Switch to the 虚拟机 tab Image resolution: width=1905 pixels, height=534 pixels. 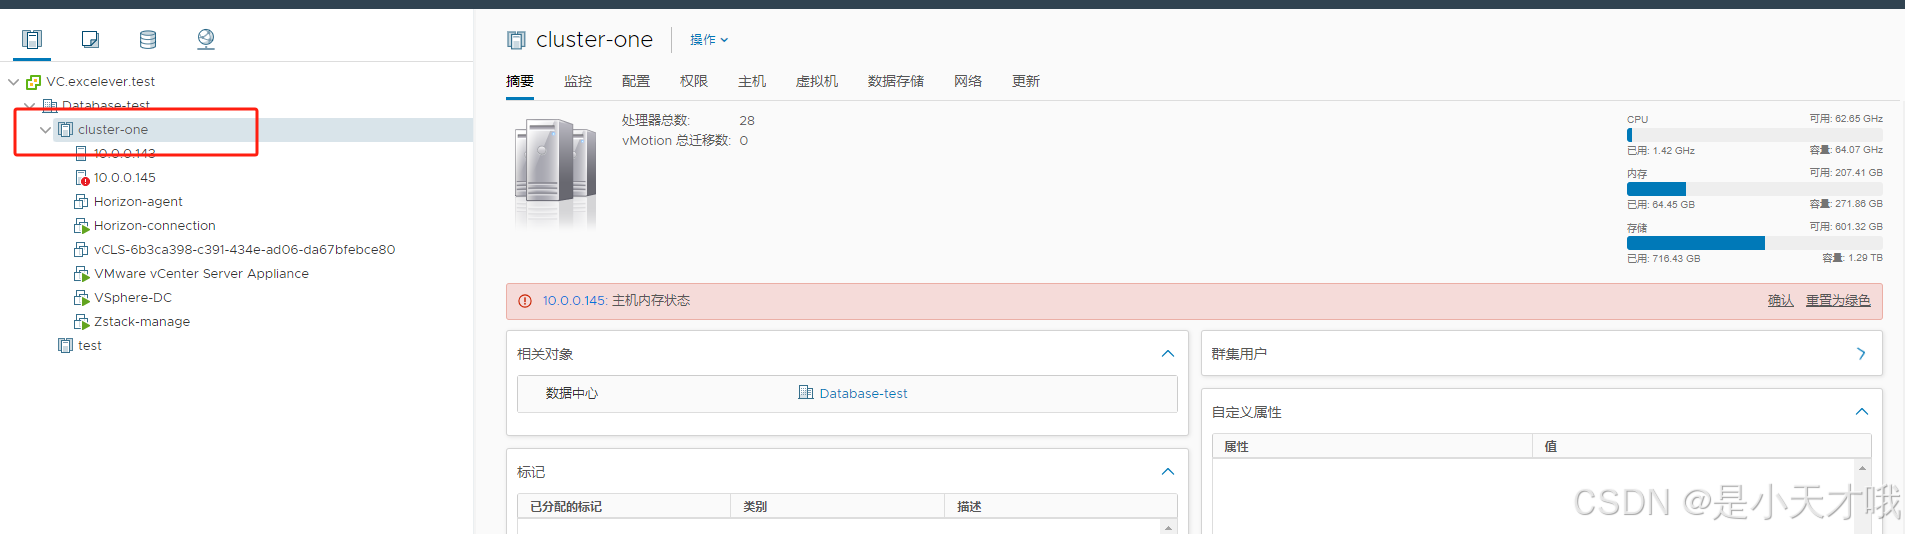(x=817, y=82)
